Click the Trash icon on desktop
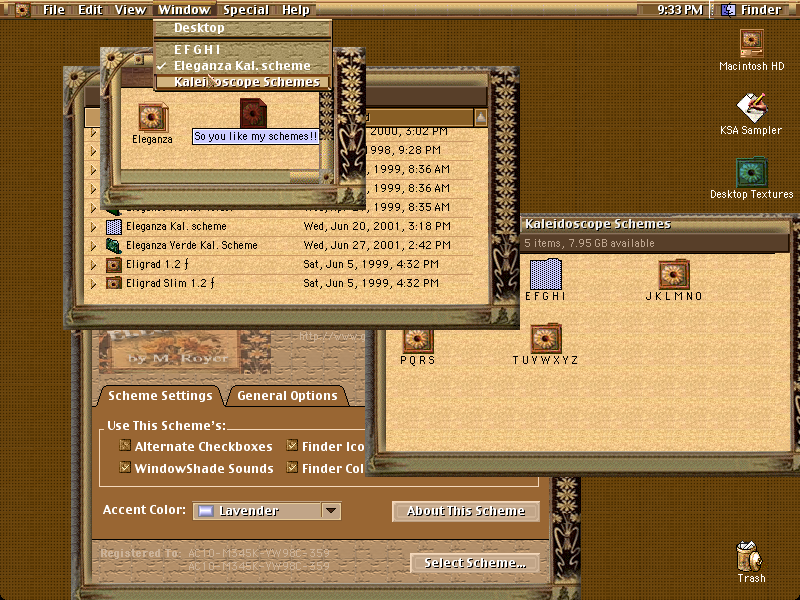The width and height of the screenshot is (800, 600). point(749,556)
